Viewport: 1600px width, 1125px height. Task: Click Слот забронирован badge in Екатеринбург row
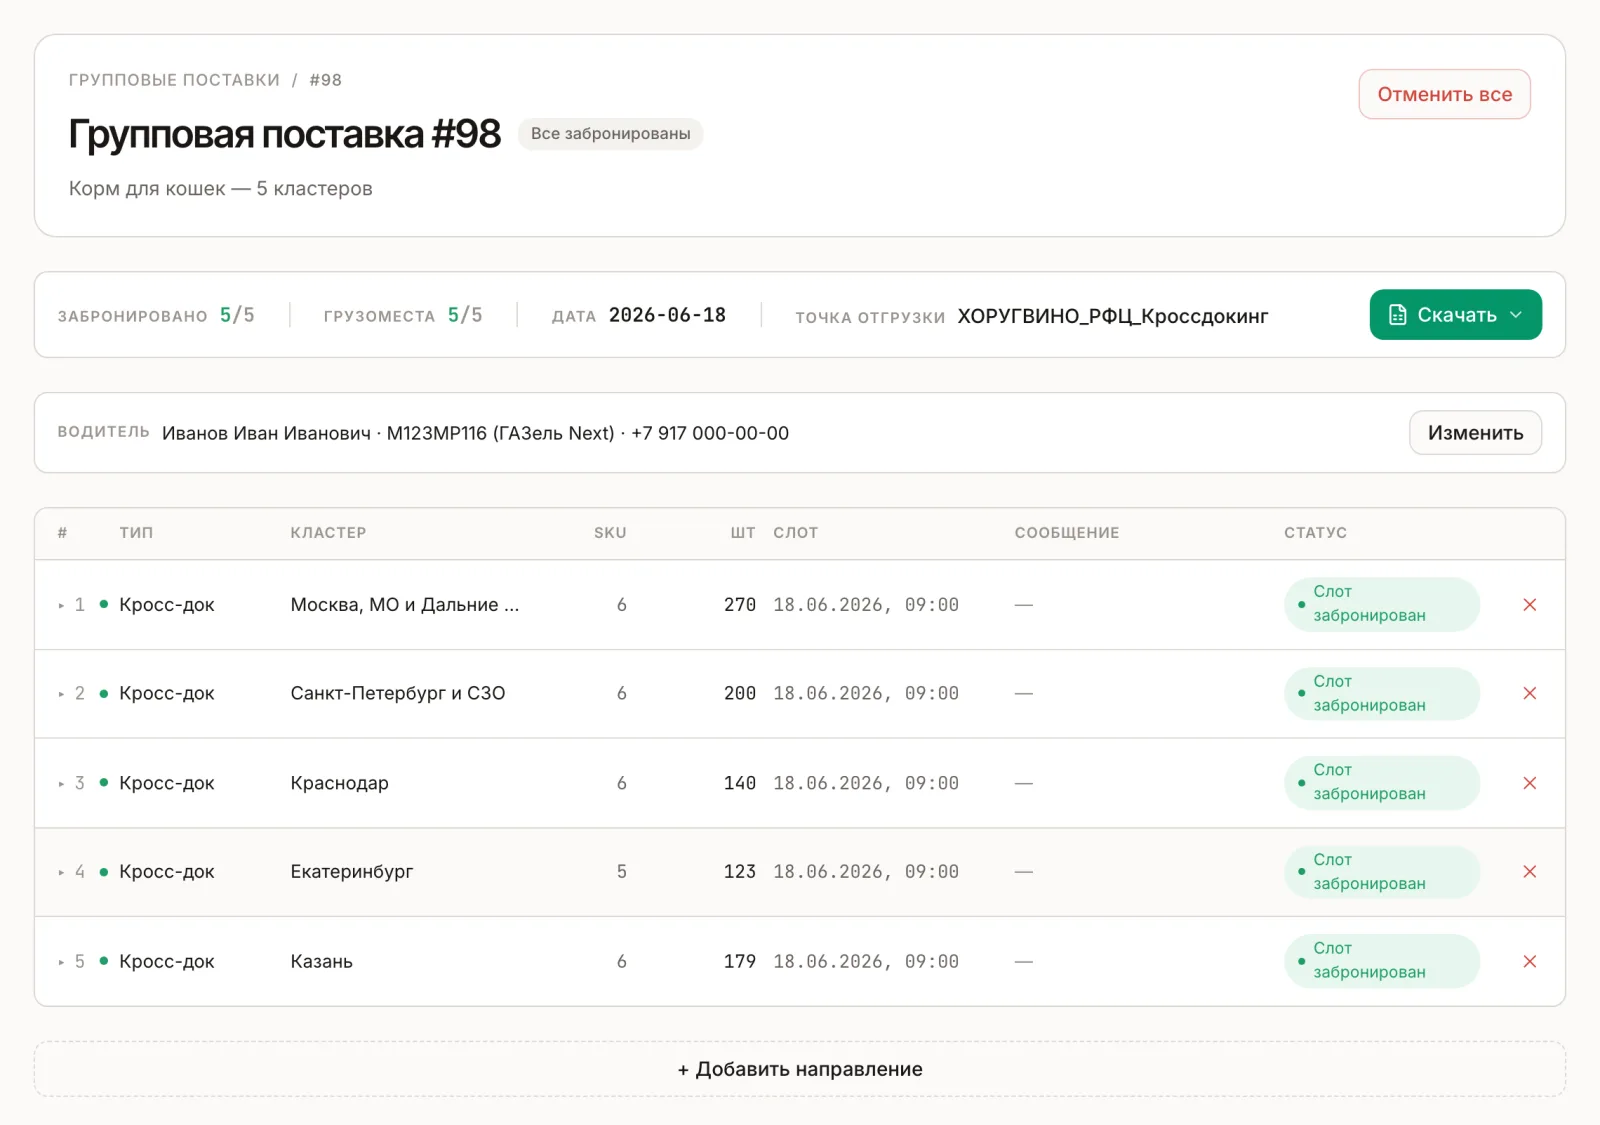[x=1381, y=872]
